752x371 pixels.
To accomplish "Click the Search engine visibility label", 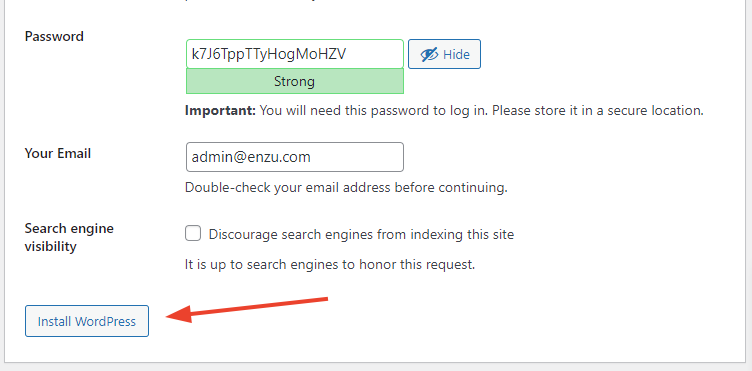I will tap(69, 237).
